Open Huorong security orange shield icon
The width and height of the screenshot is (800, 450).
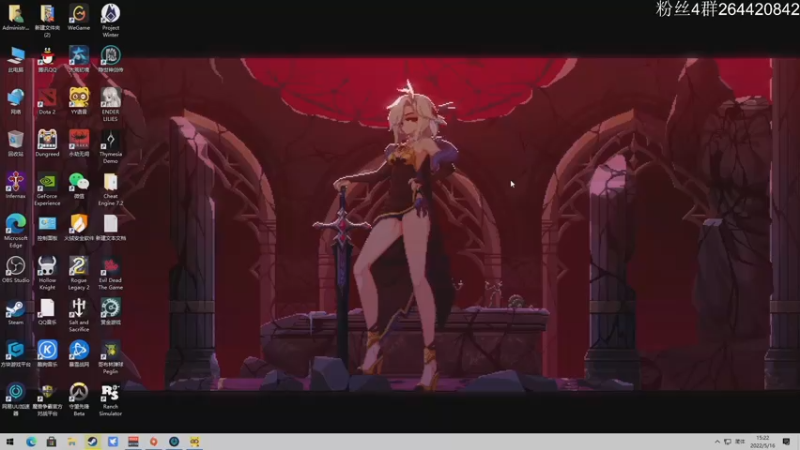coord(79,224)
